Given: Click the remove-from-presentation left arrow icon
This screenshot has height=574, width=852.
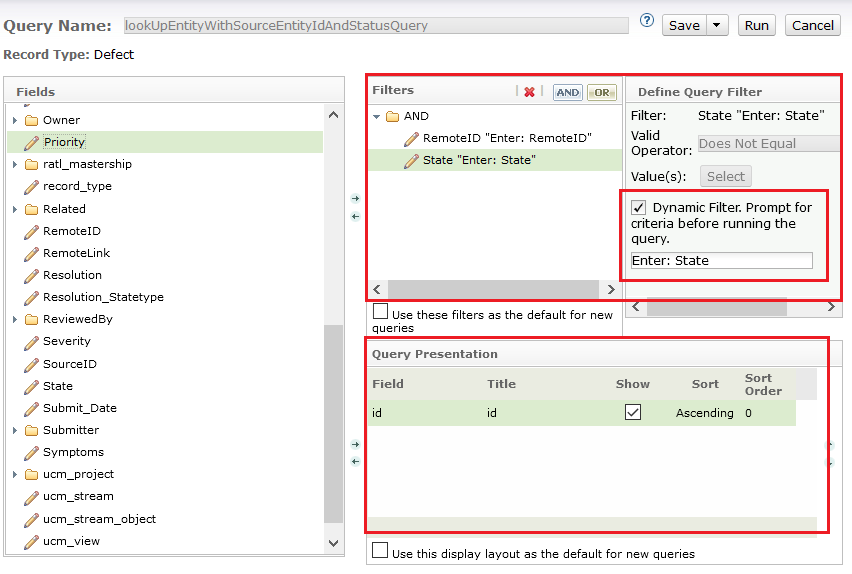Looking at the screenshot, I should 355,461.
